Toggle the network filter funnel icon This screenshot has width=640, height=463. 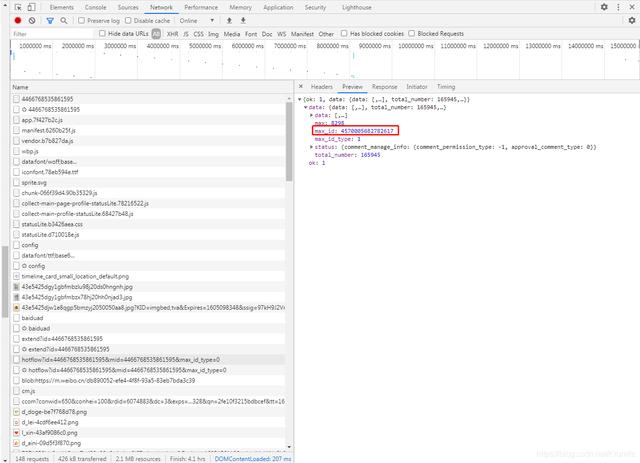coord(50,20)
